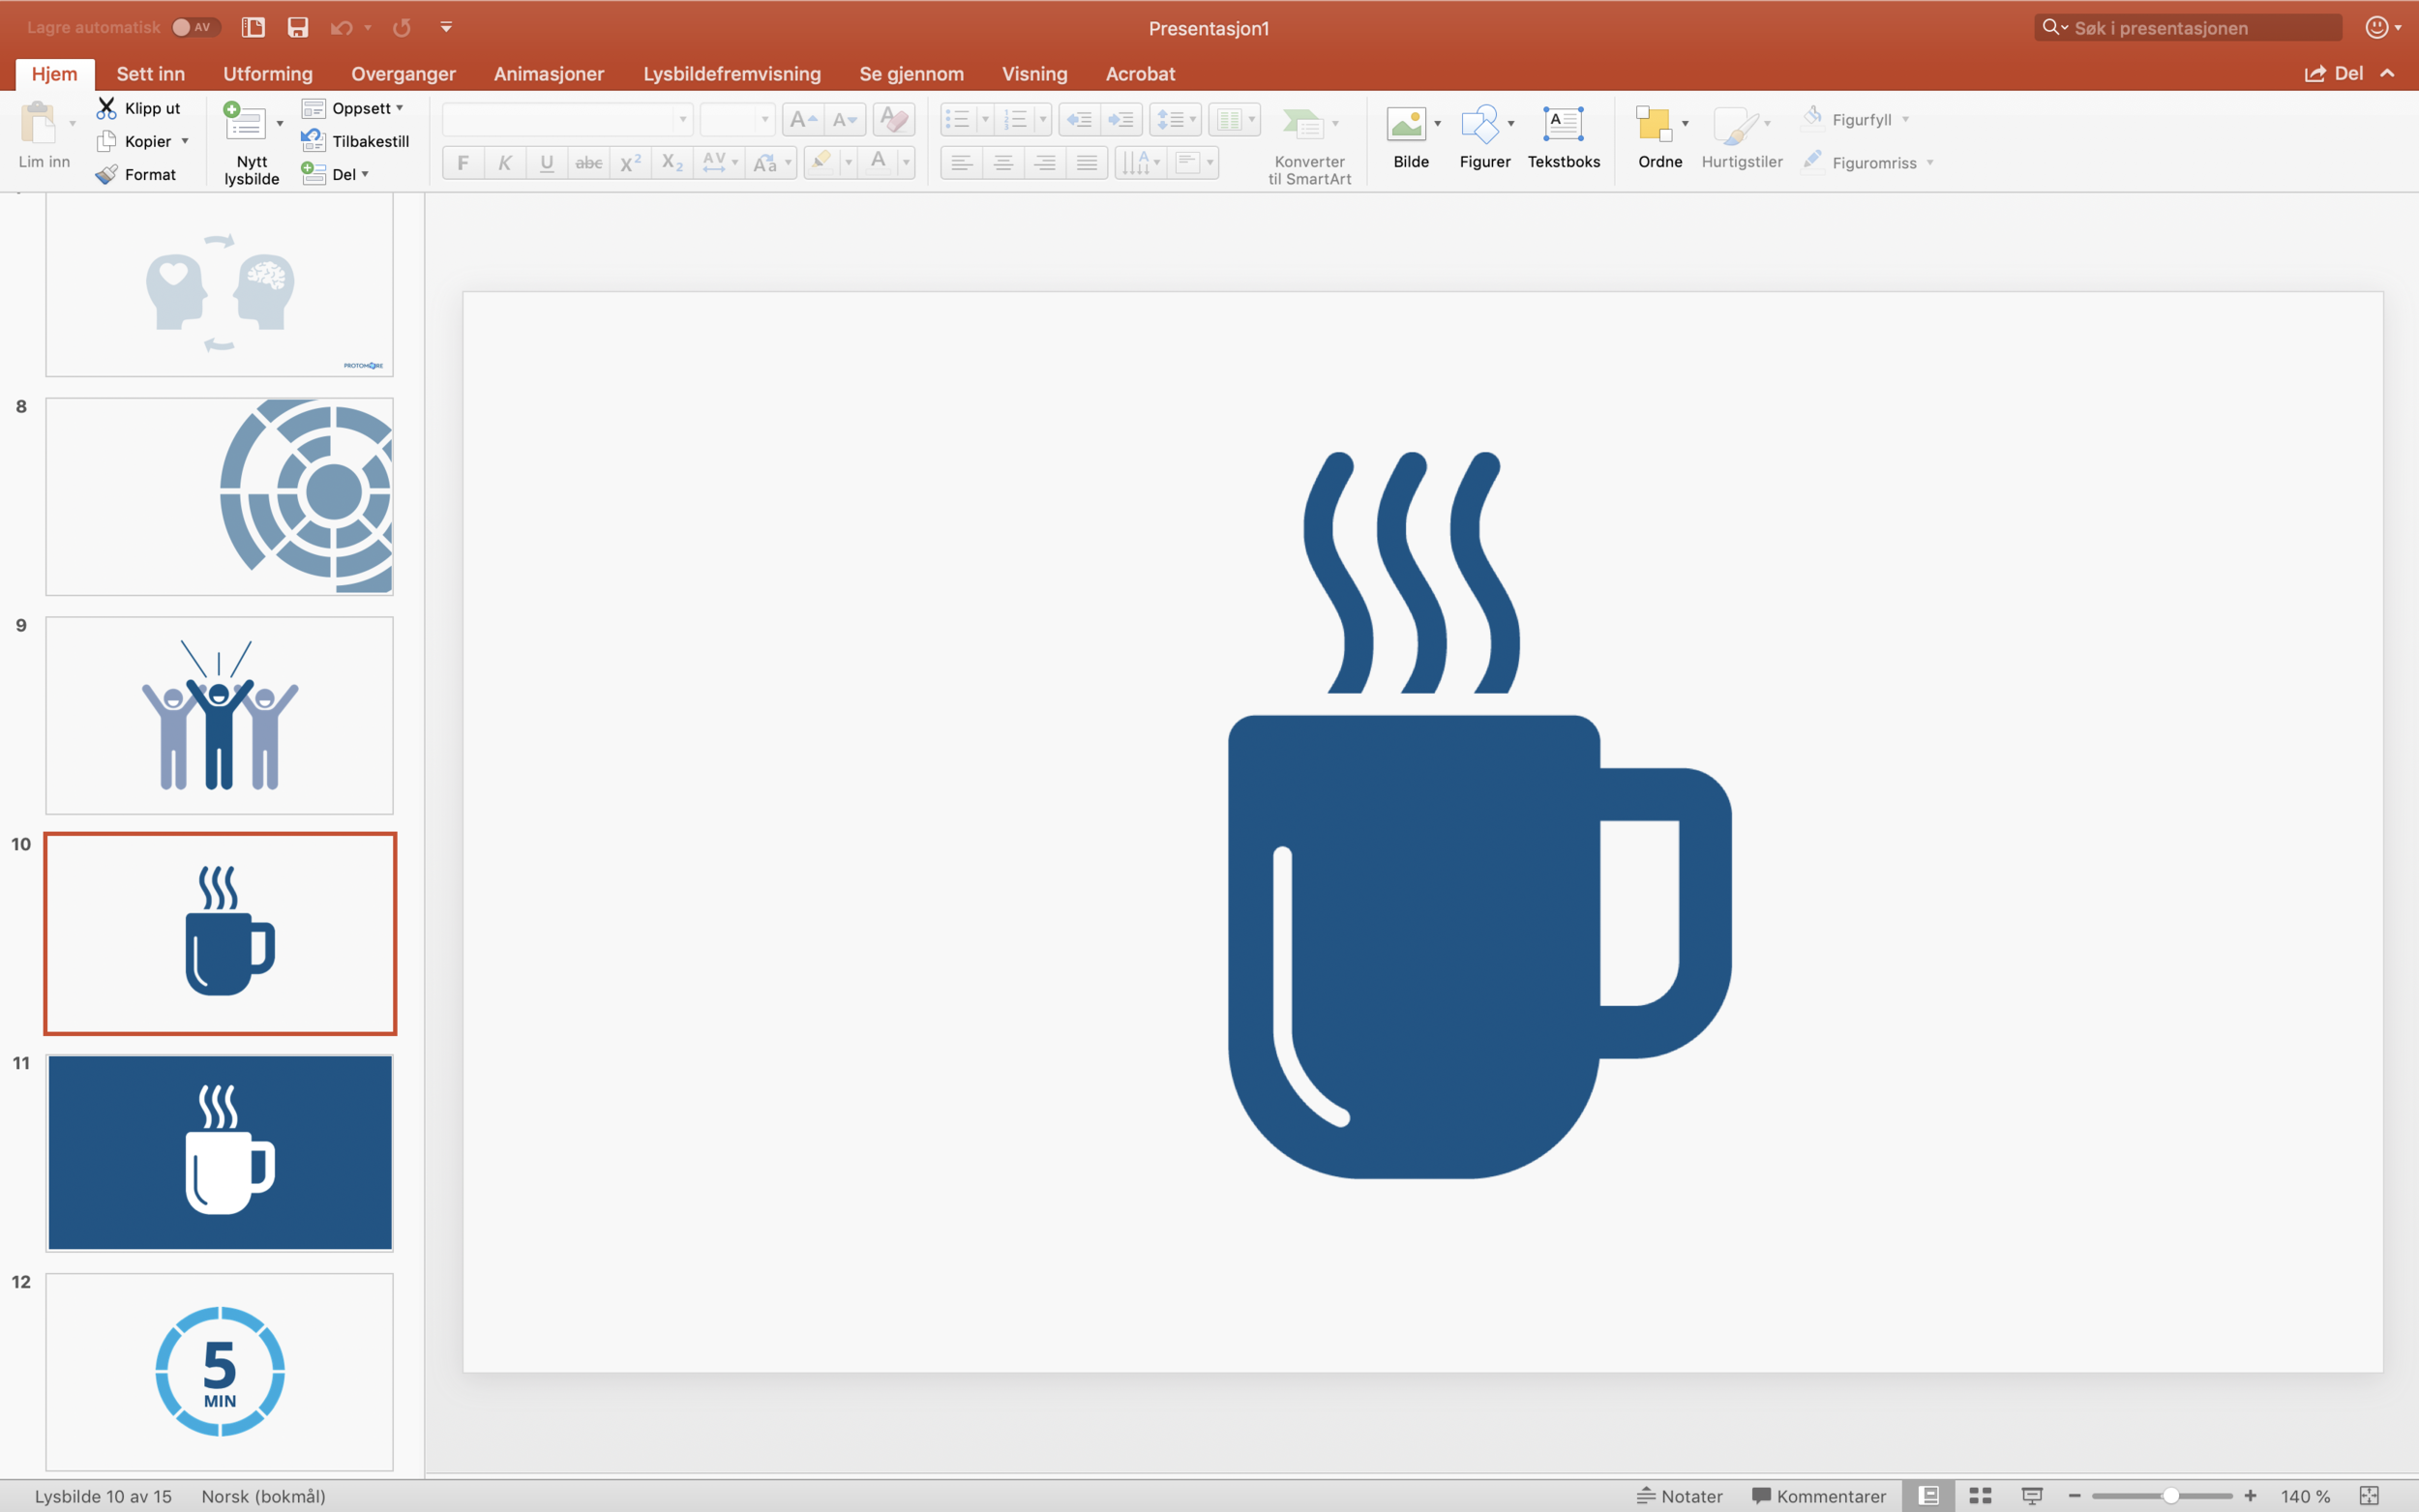This screenshot has width=2419, height=1512.
Task: Click the decrease indent icon
Action: coord(1080,120)
